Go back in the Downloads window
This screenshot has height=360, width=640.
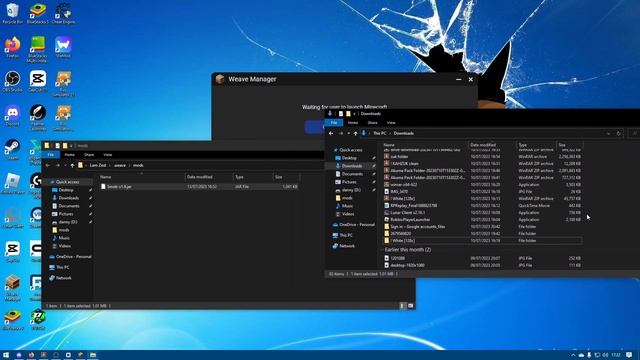pyautogui.click(x=331, y=133)
